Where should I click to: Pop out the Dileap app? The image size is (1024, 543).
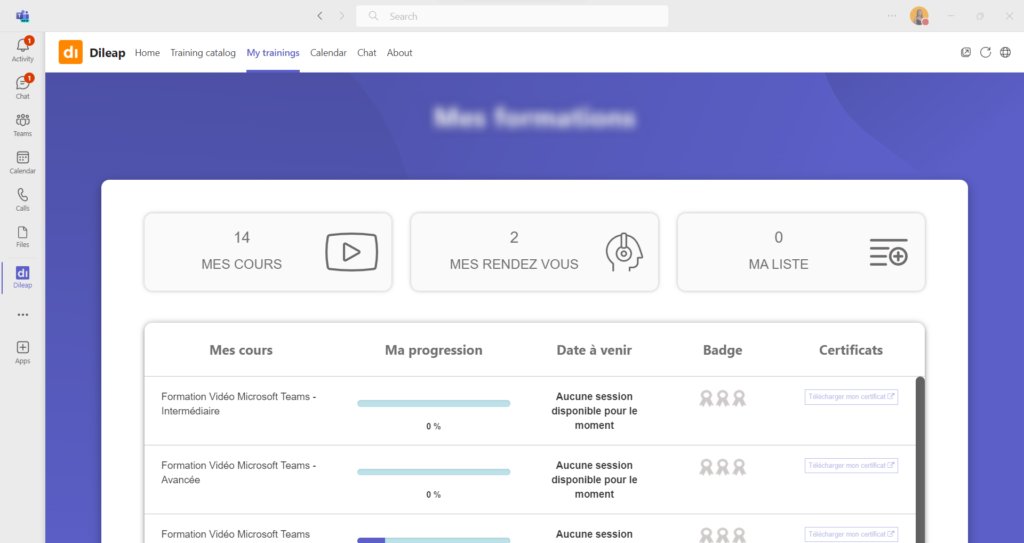point(966,52)
